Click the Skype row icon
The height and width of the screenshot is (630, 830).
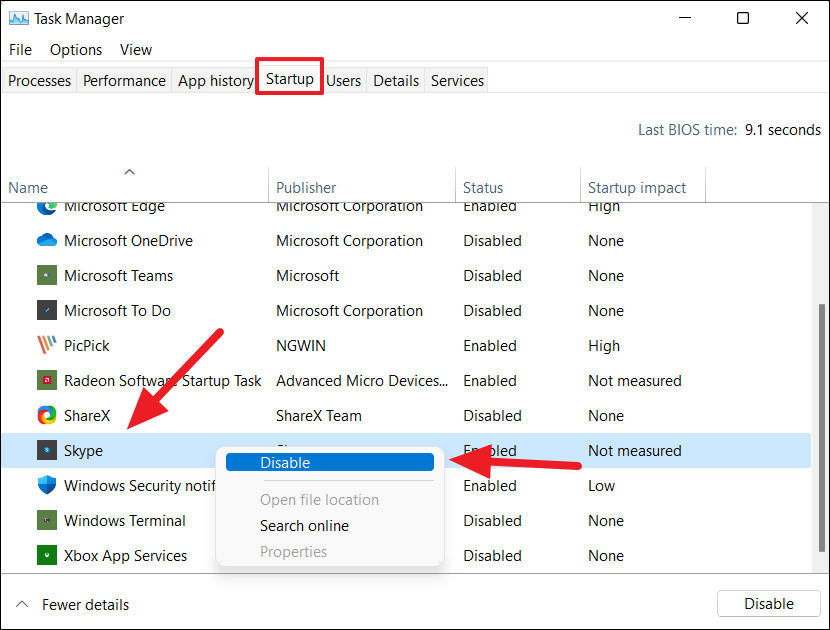point(47,450)
